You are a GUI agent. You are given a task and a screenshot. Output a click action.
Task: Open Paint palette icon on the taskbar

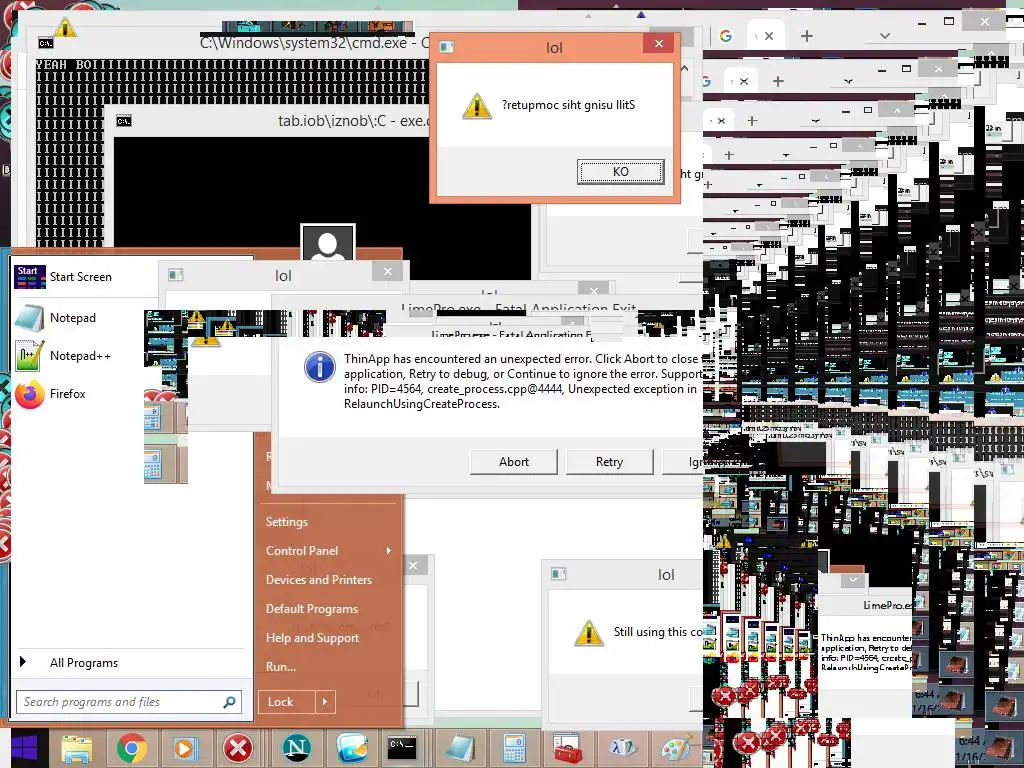(676, 748)
